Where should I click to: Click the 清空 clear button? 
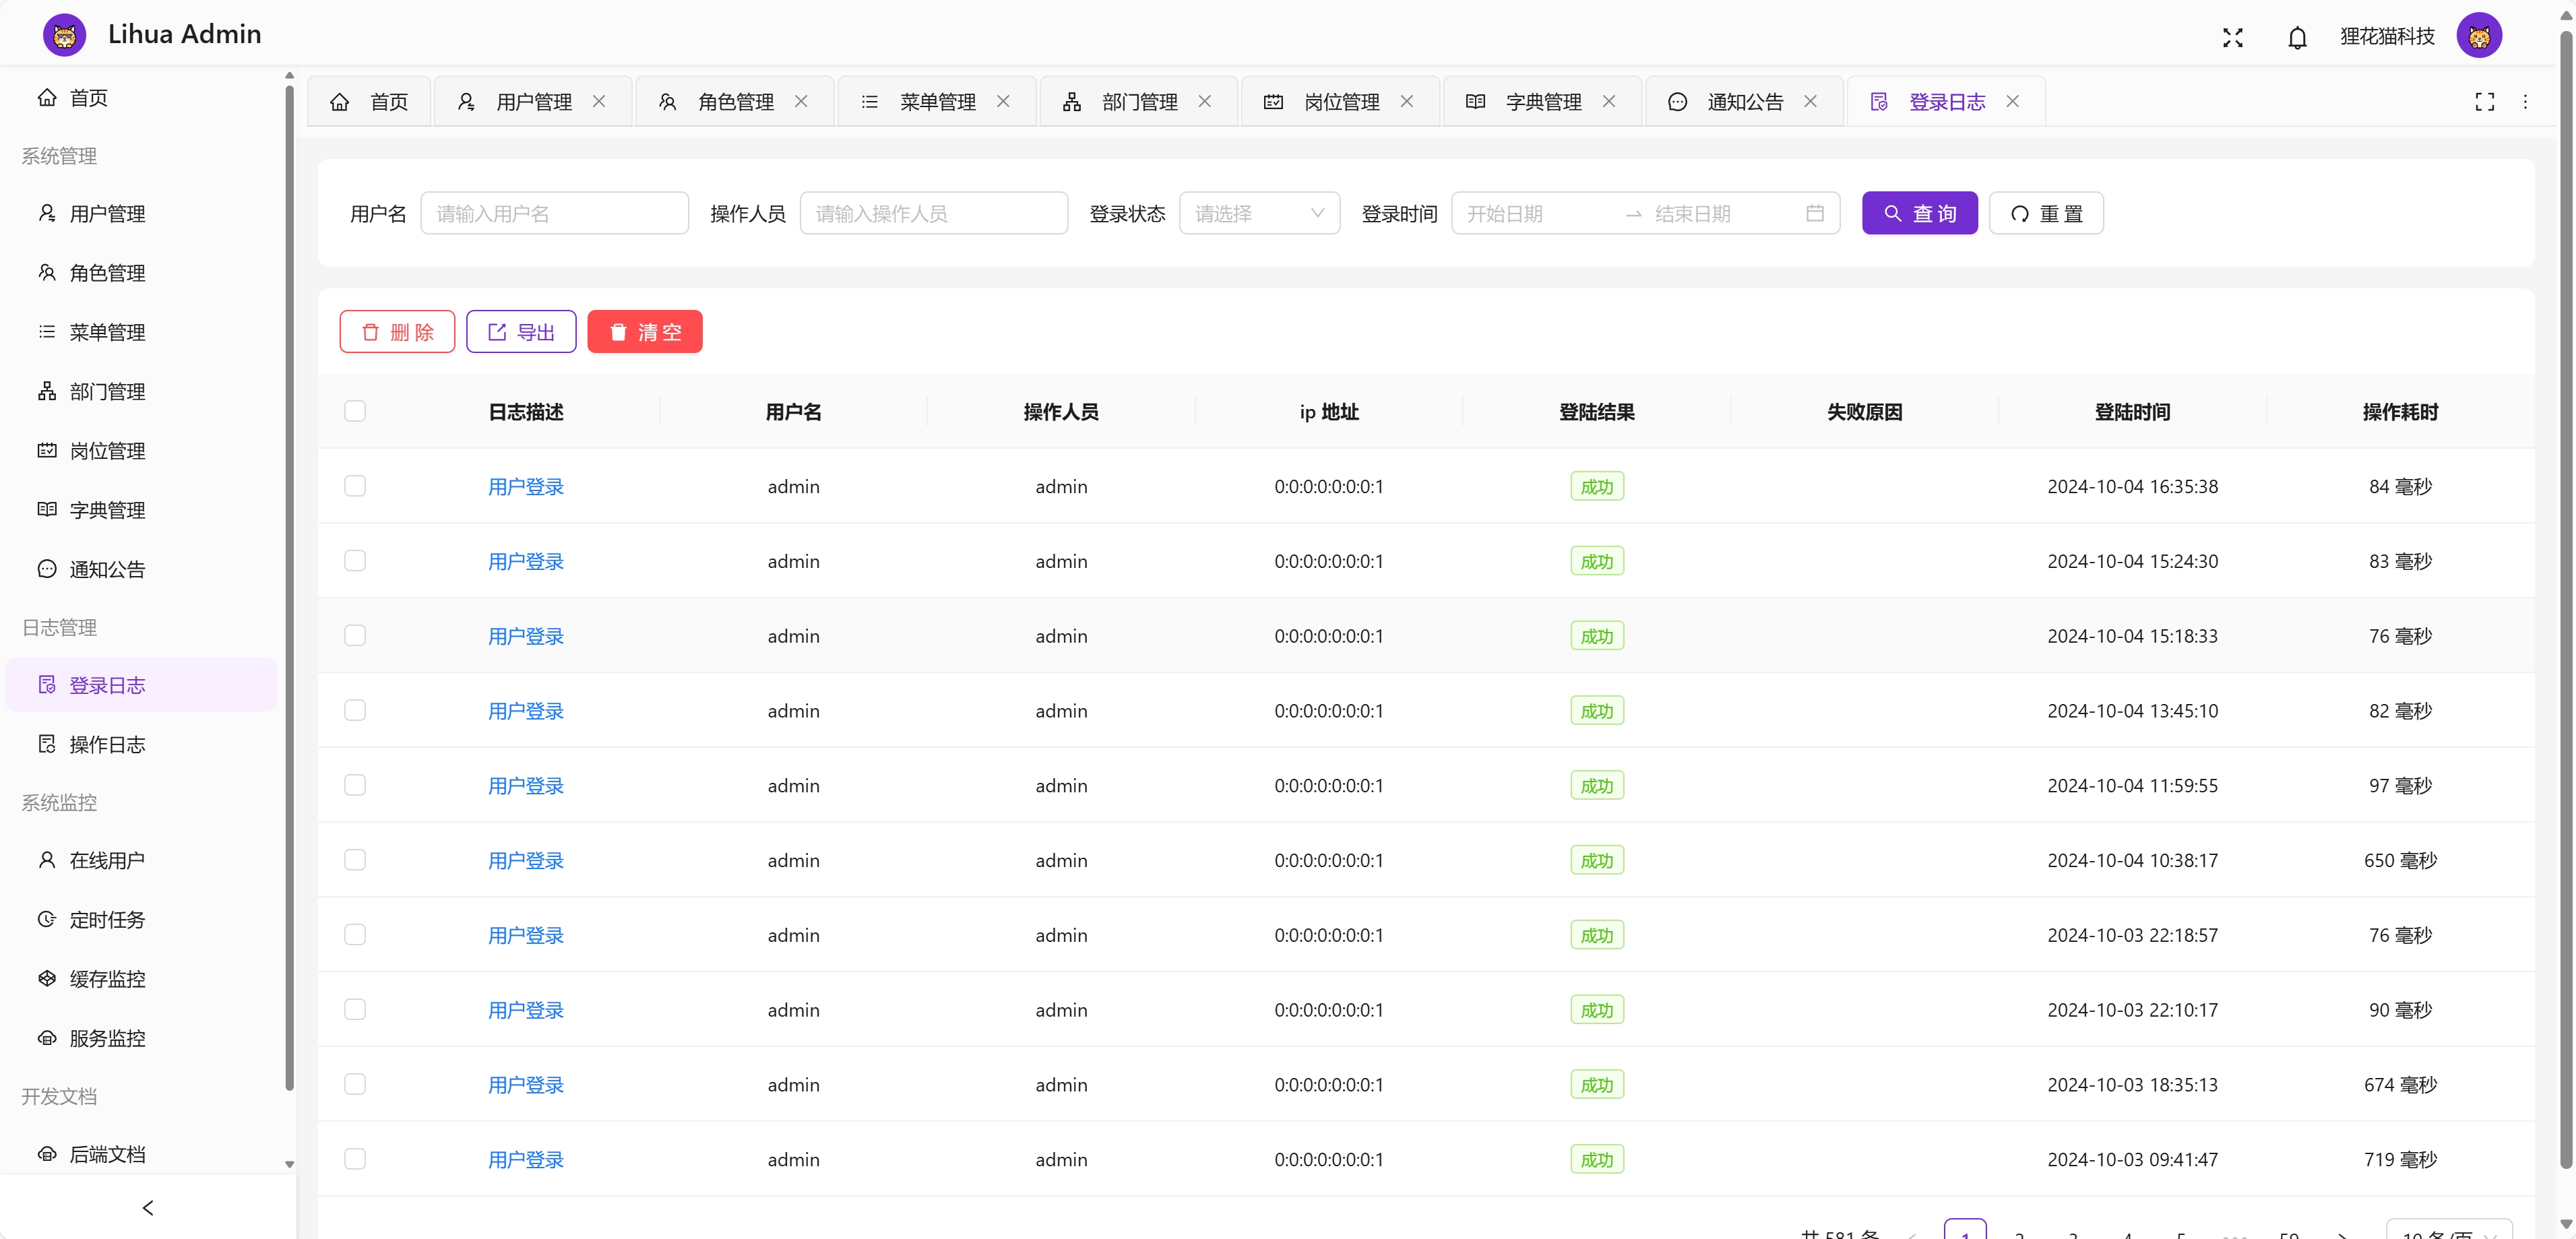(x=645, y=331)
